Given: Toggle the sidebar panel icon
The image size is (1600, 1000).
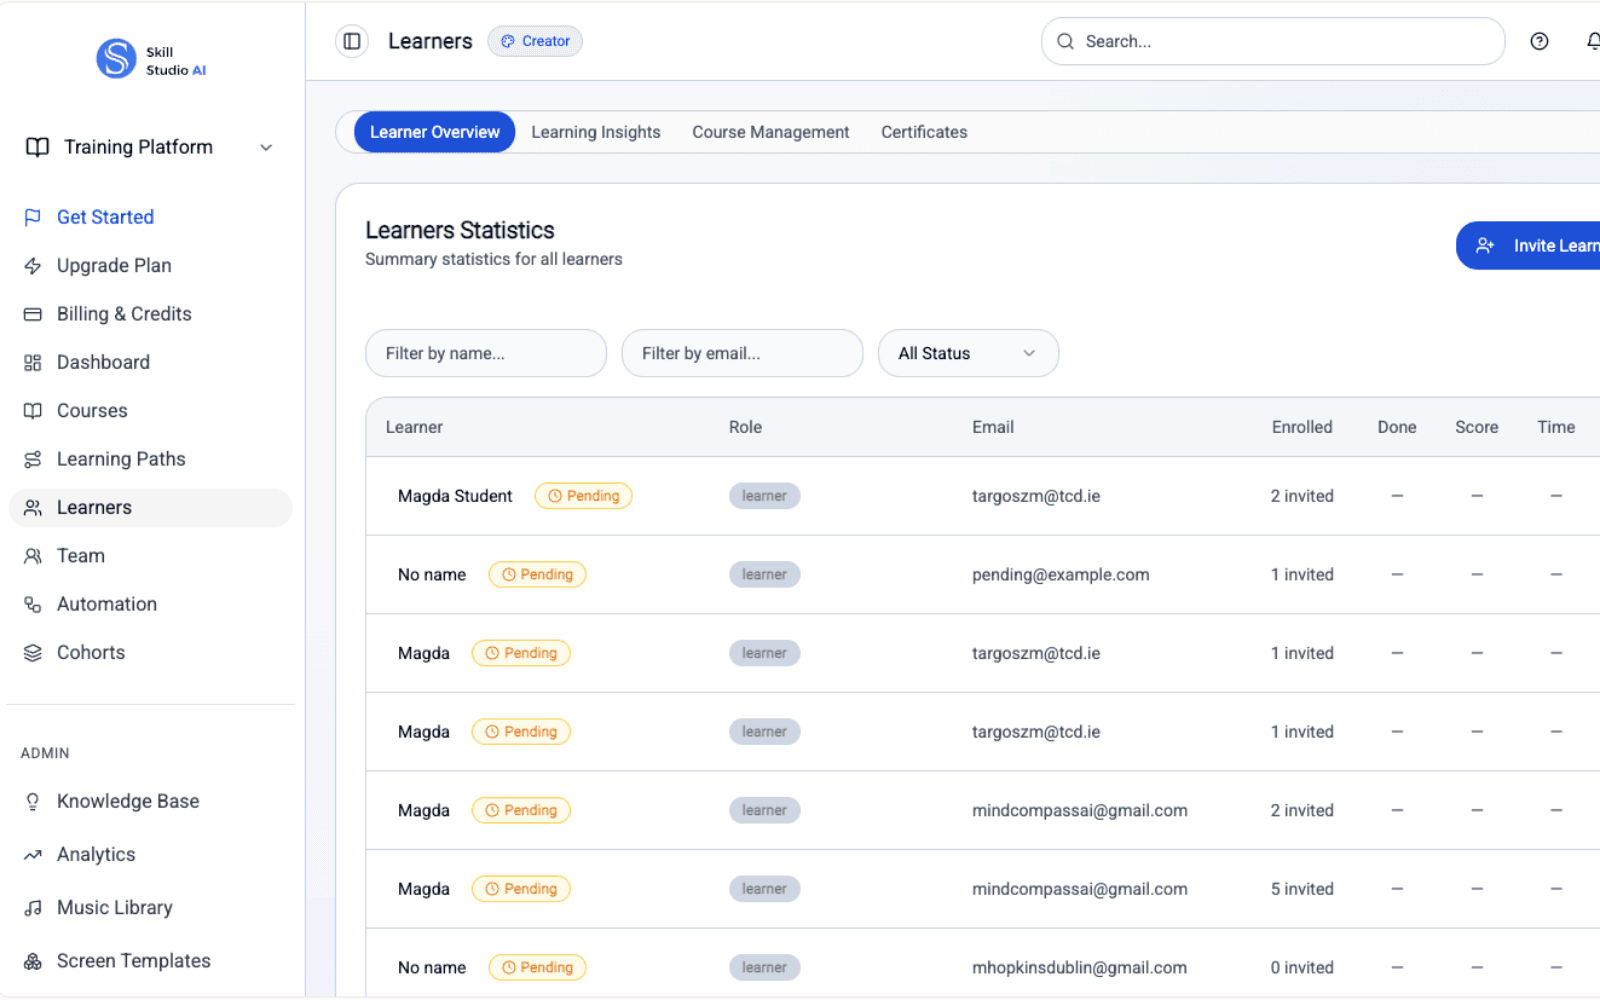Looking at the screenshot, I should (x=352, y=41).
